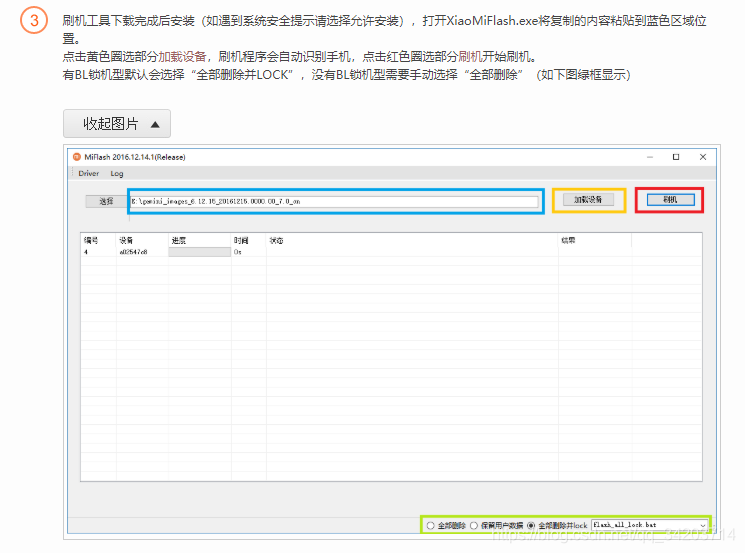Click the progress bar in device row
745x553 pixels.
pyautogui.click(x=200, y=252)
